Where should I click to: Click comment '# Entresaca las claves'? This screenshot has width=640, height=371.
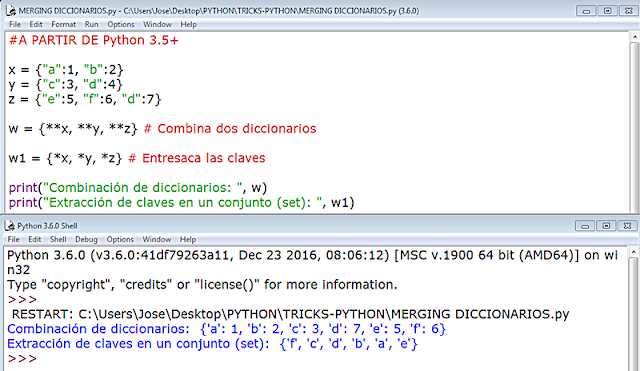pyautogui.click(x=197, y=158)
